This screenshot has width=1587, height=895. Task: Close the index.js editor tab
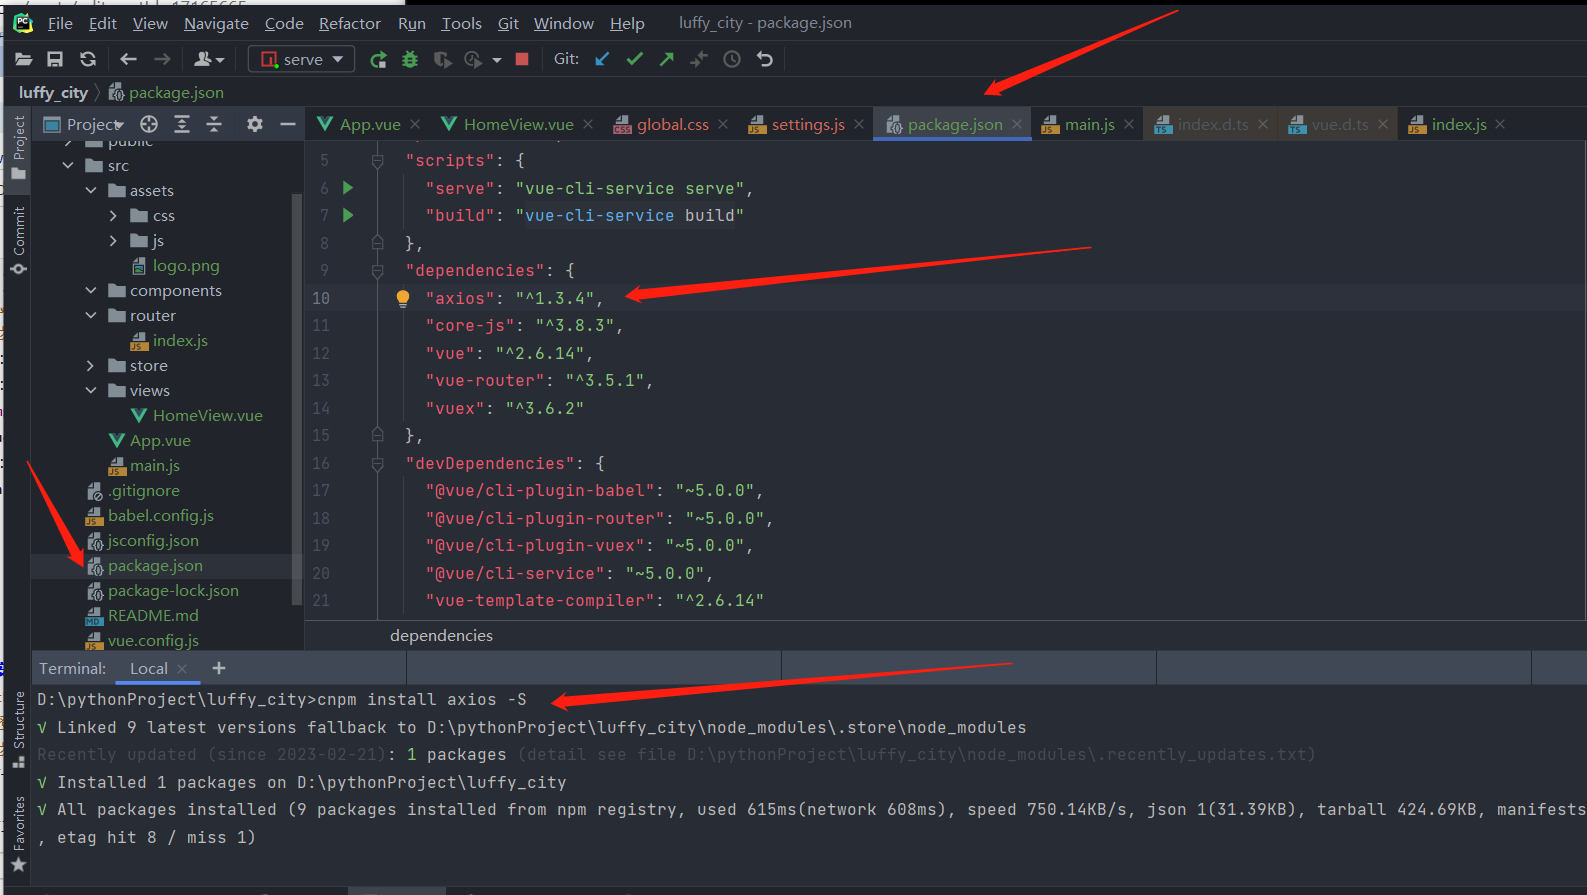click(1501, 124)
